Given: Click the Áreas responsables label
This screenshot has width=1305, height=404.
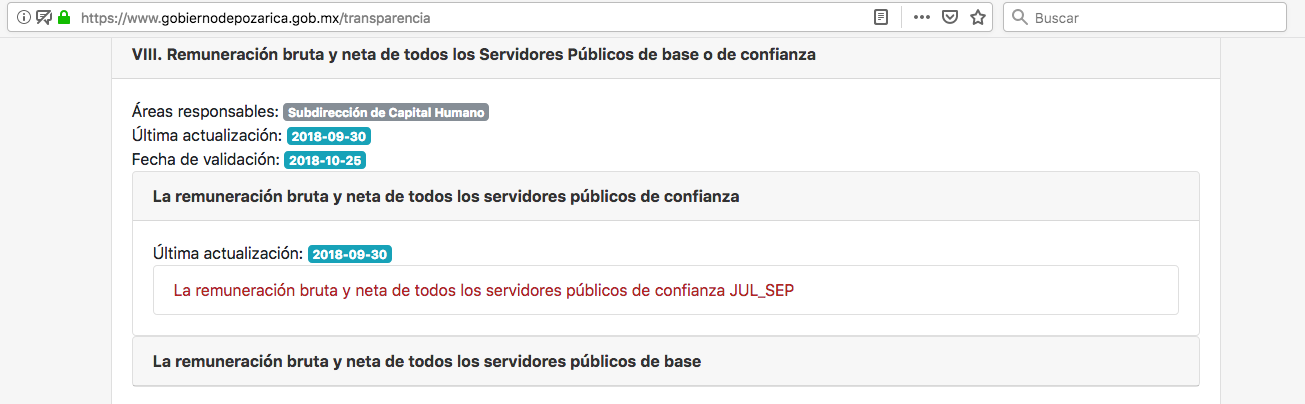Looking at the screenshot, I should (205, 112).
